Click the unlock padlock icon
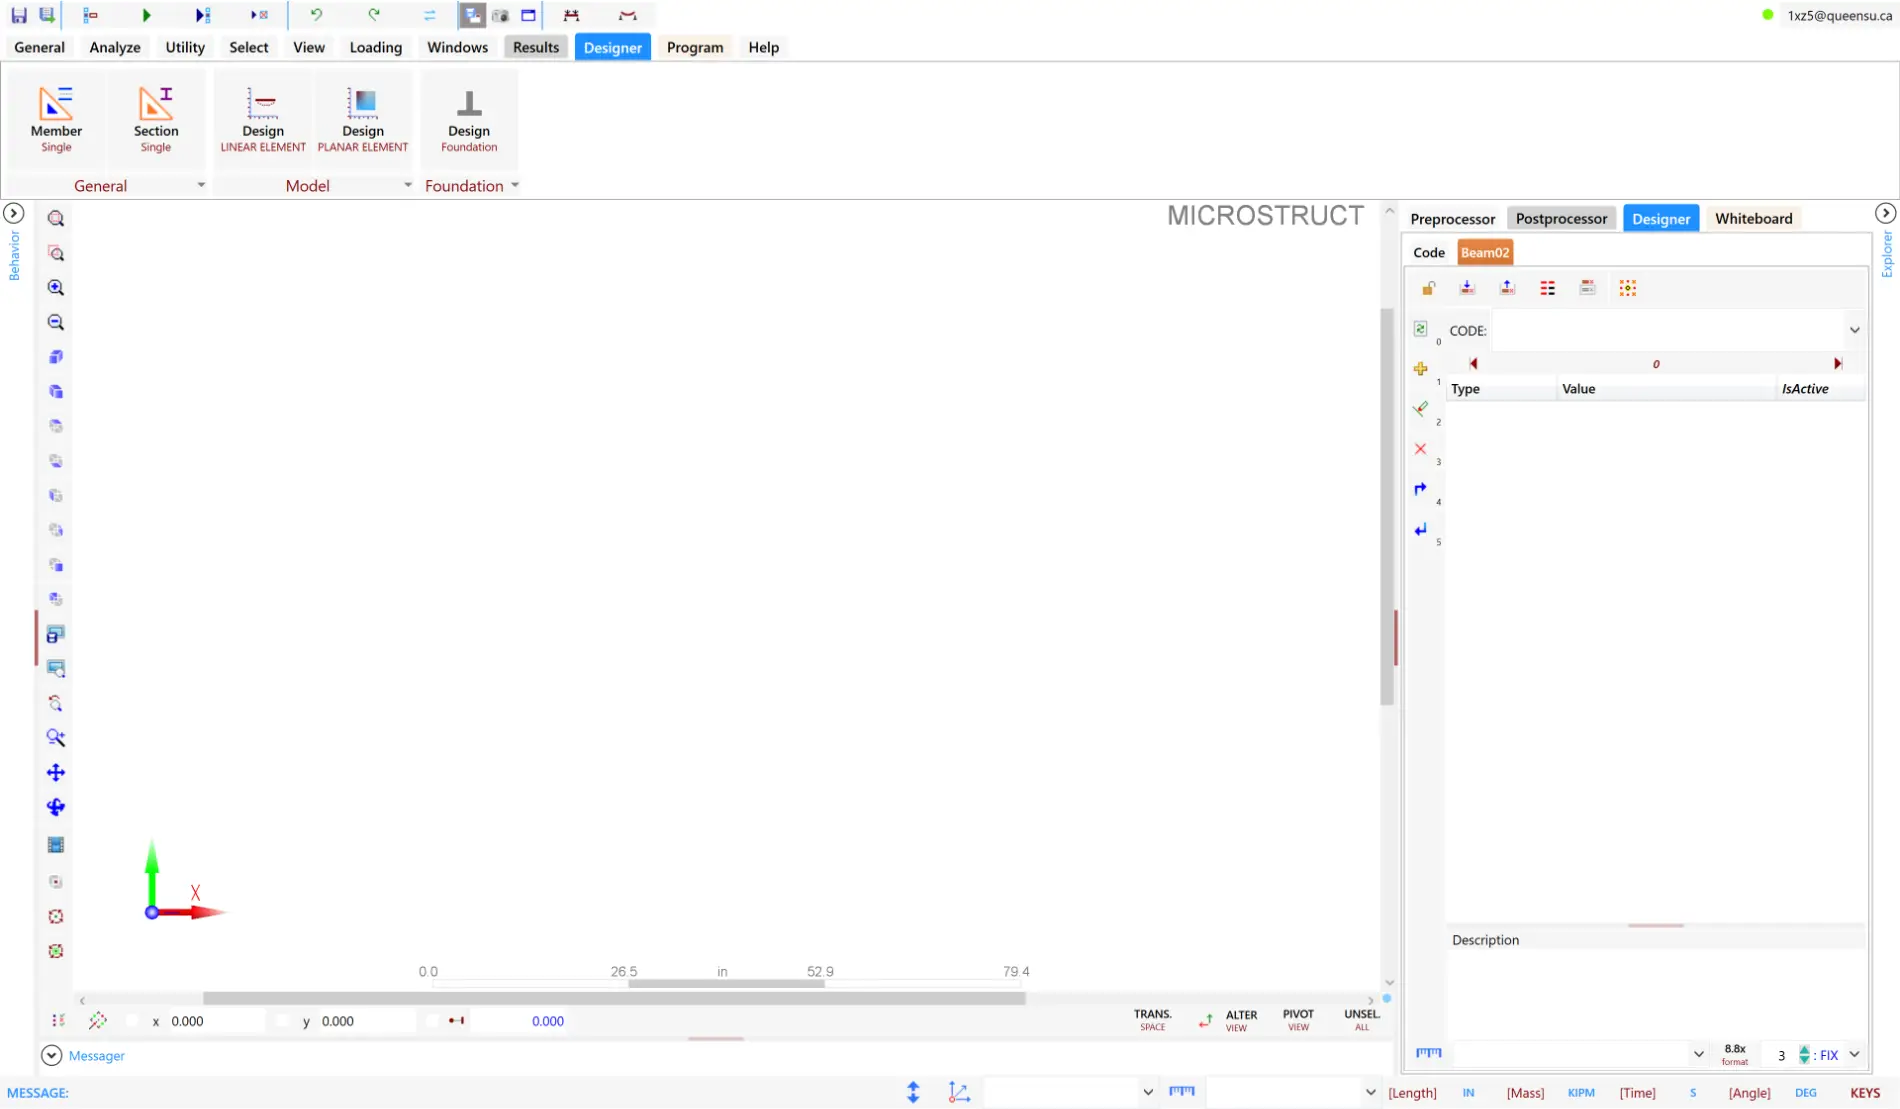The width and height of the screenshot is (1900, 1109). 1428,288
